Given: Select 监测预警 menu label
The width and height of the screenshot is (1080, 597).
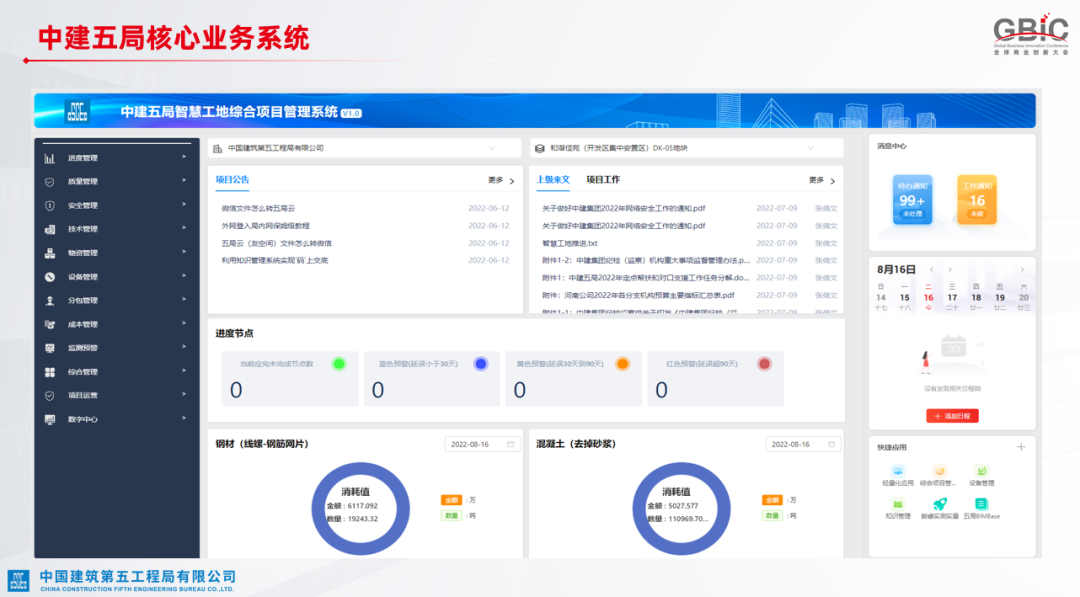Looking at the screenshot, I should pyautogui.click(x=83, y=348).
